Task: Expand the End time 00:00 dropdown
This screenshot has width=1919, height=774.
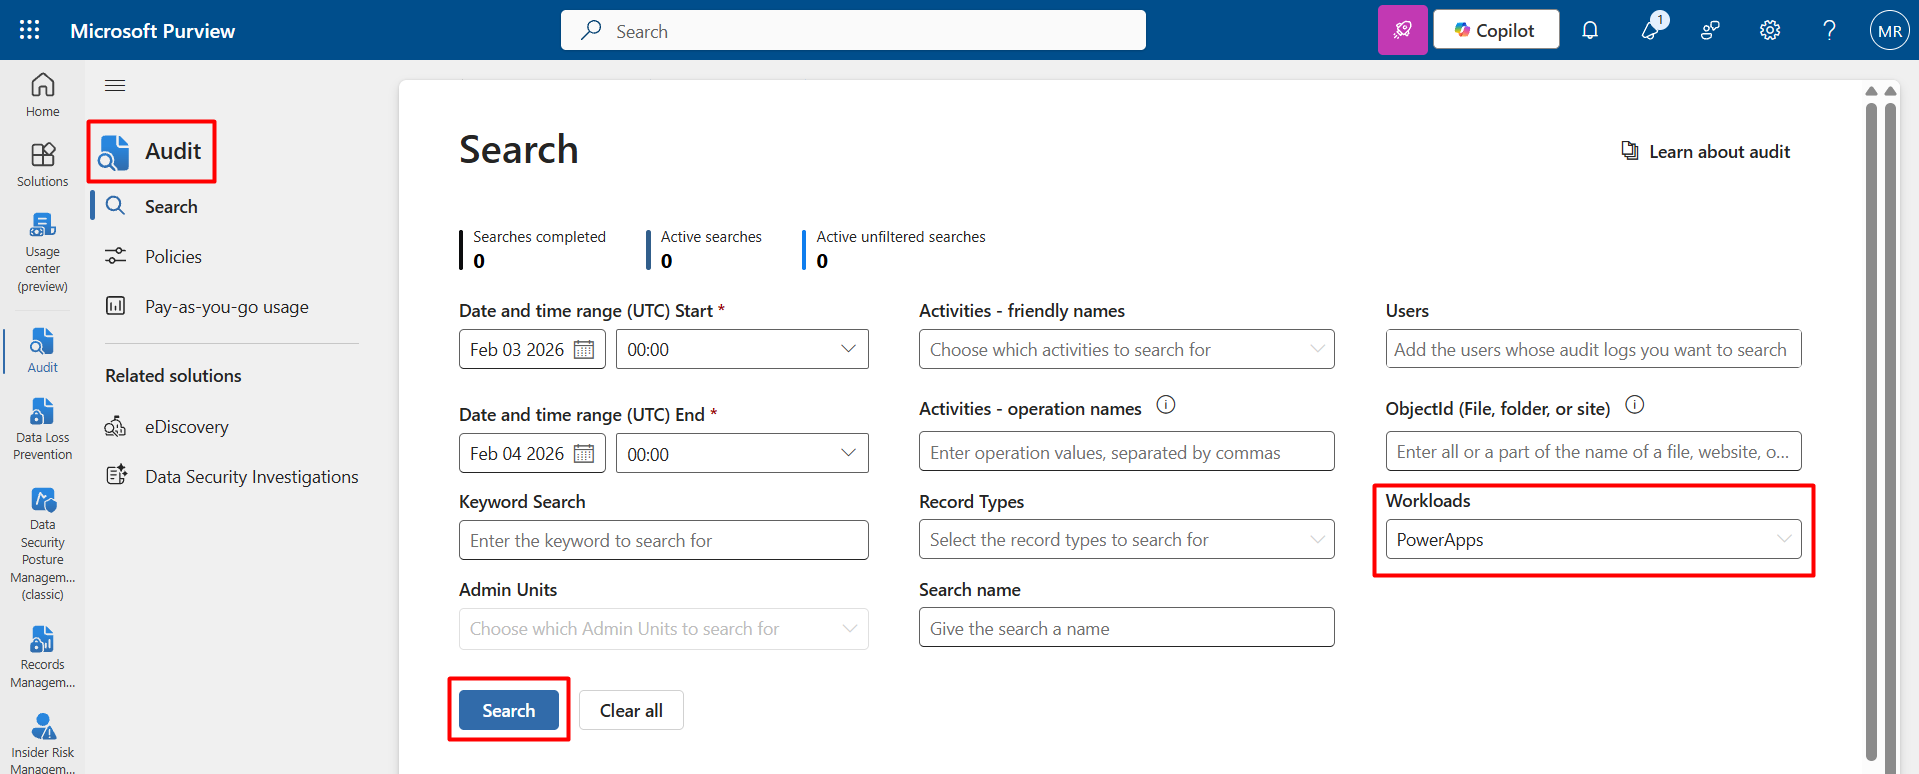Action: point(742,453)
